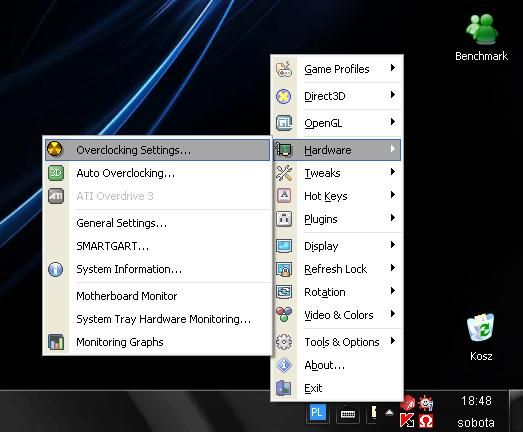
Task: Open Motherboard Monitor menu entry
Action: pyautogui.click(x=157, y=296)
